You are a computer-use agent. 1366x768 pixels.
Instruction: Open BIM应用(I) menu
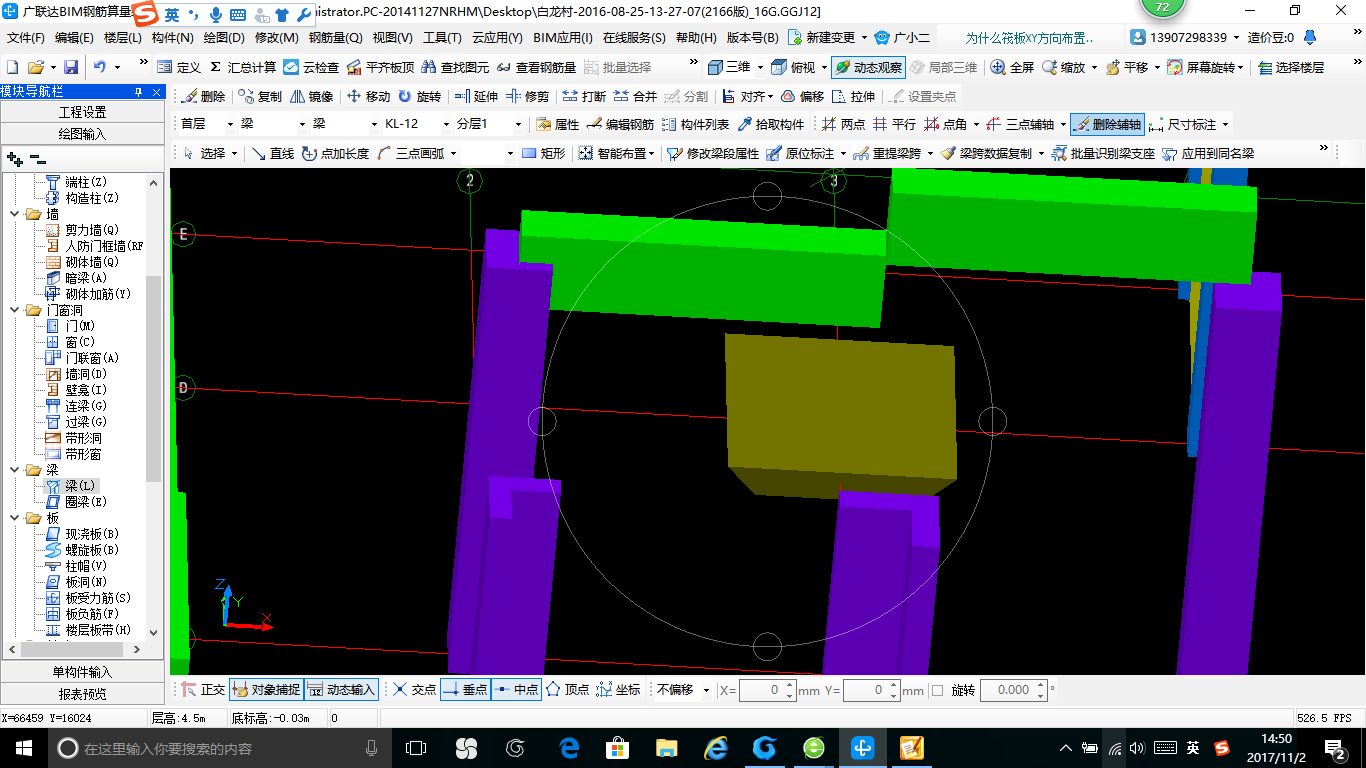coord(563,38)
